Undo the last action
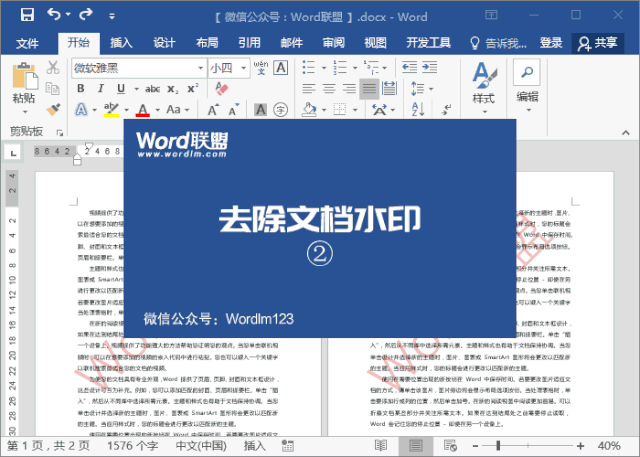The height and width of the screenshot is (457, 640). [x=54, y=15]
